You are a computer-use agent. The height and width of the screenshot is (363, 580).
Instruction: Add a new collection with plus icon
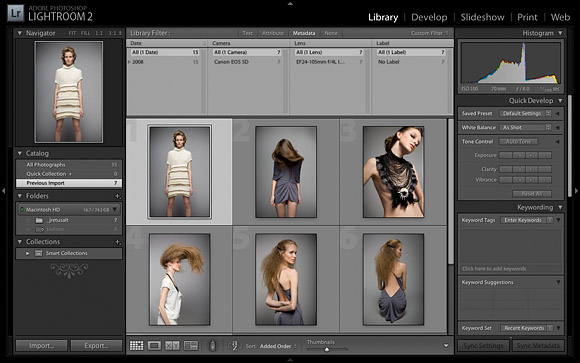click(117, 242)
